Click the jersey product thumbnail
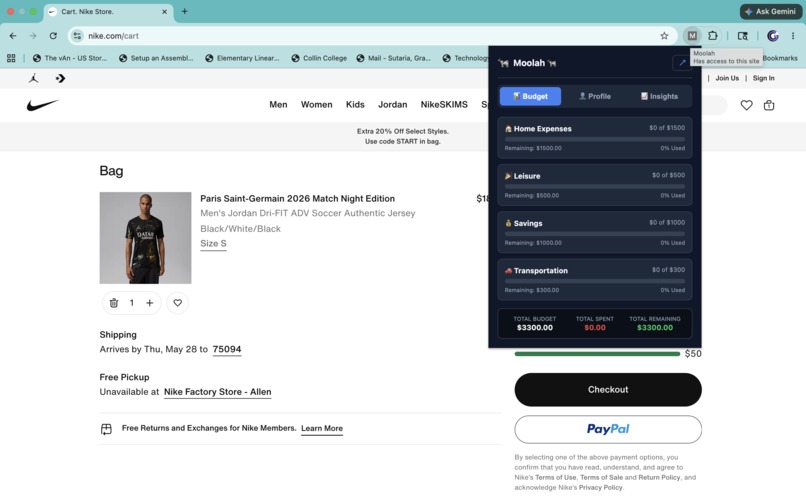 pos(145,238)
